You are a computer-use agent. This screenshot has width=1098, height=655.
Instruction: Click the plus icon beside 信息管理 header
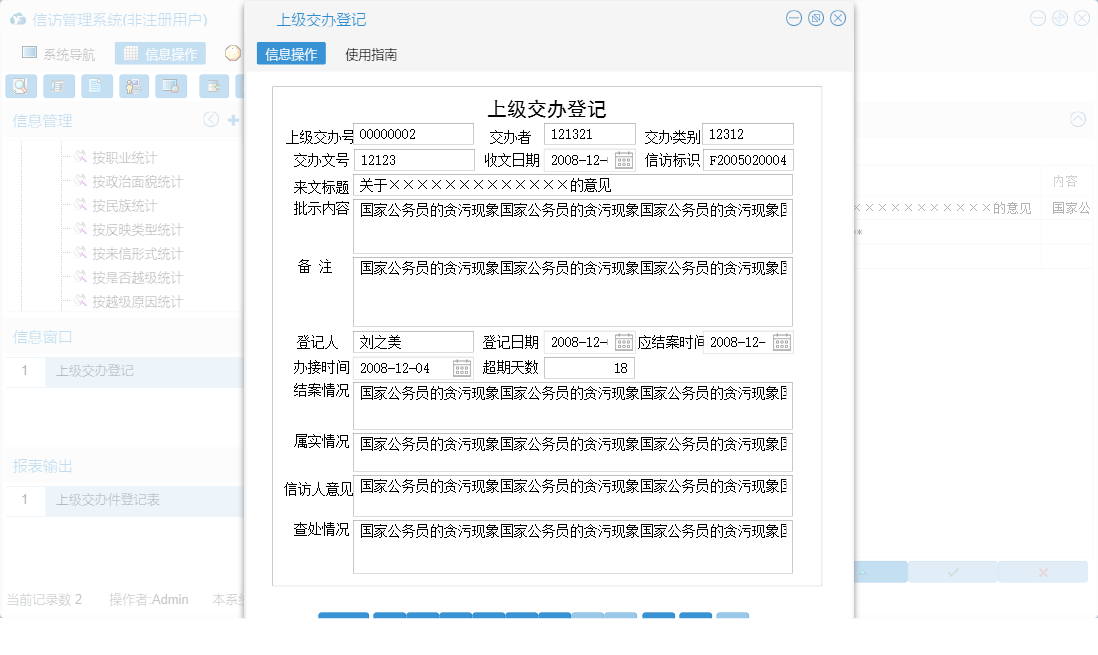pyautogui.click(x=233, y=119)
